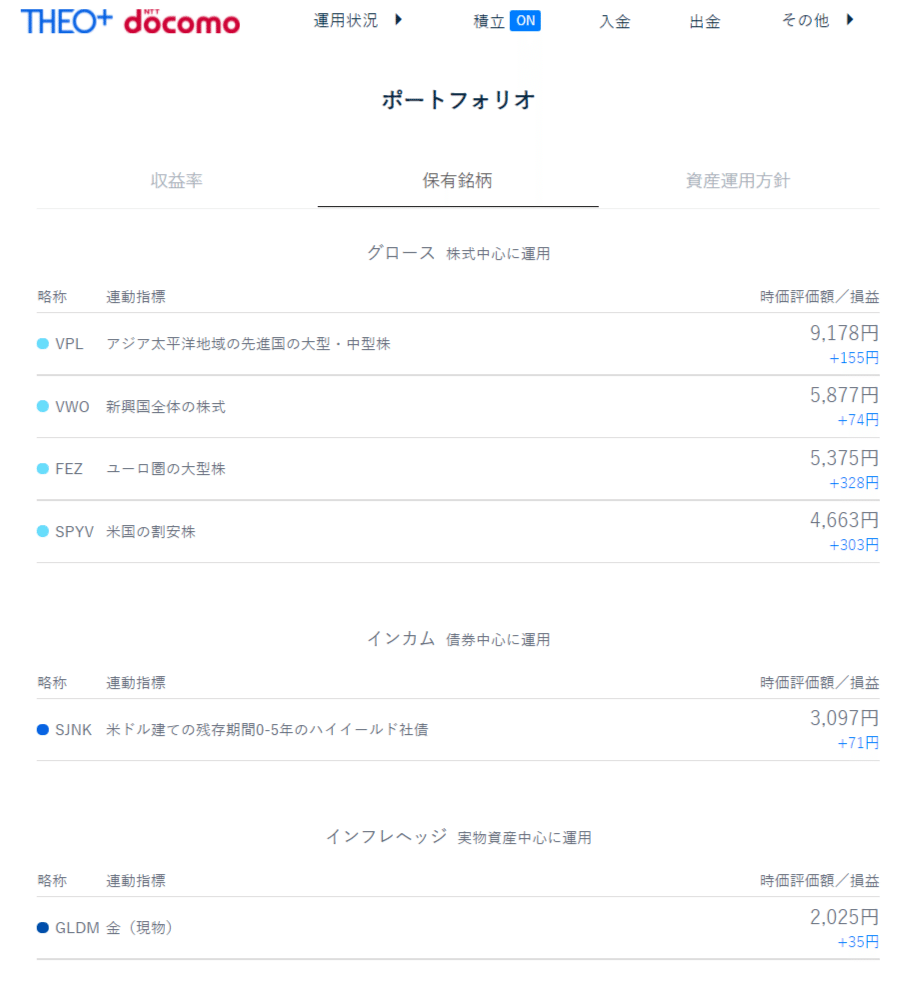Select the 保有銘柄 tab
The width and height of the screenshot is (908, 1000).
pyautogui.click(x=457, y=181)
